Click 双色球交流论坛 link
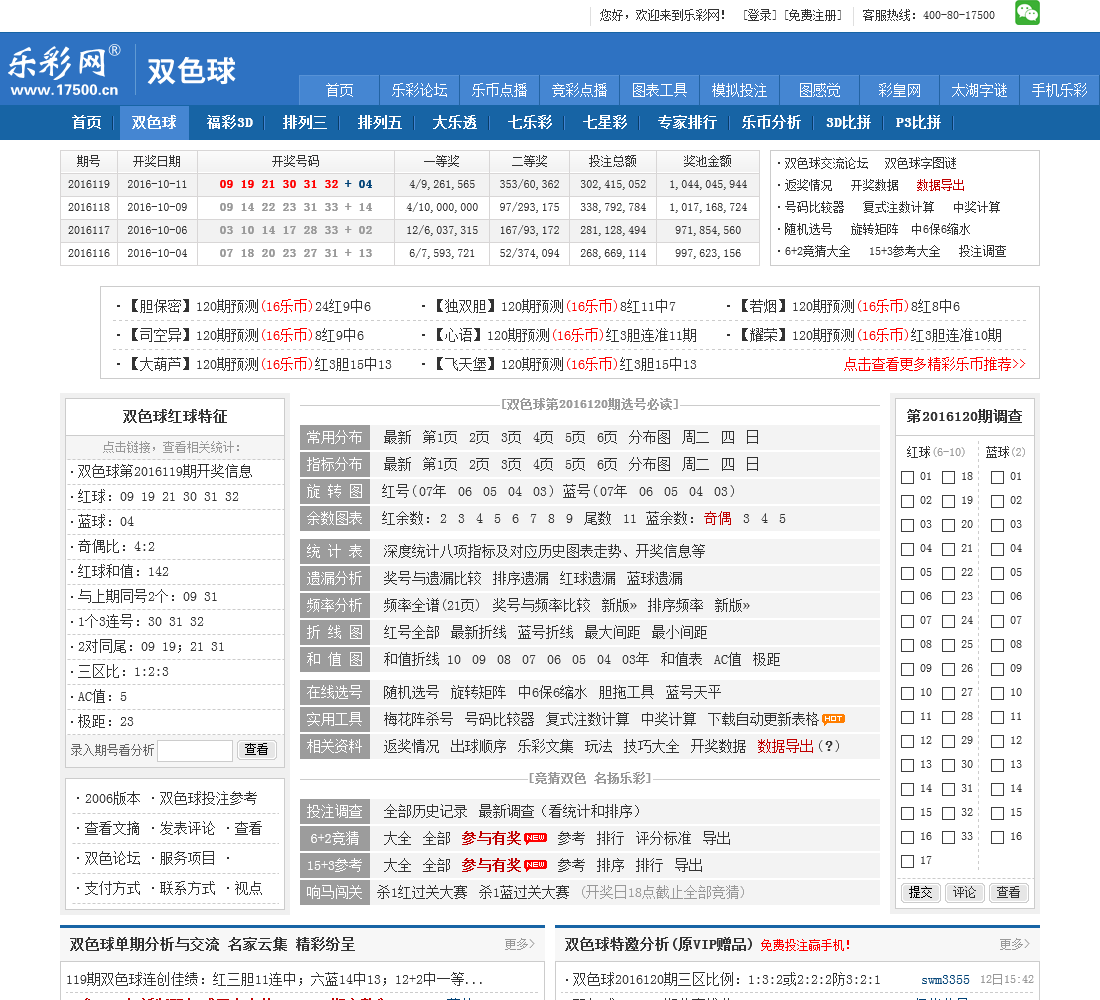Screen dimensions: 1100x1000 [826, 164]
